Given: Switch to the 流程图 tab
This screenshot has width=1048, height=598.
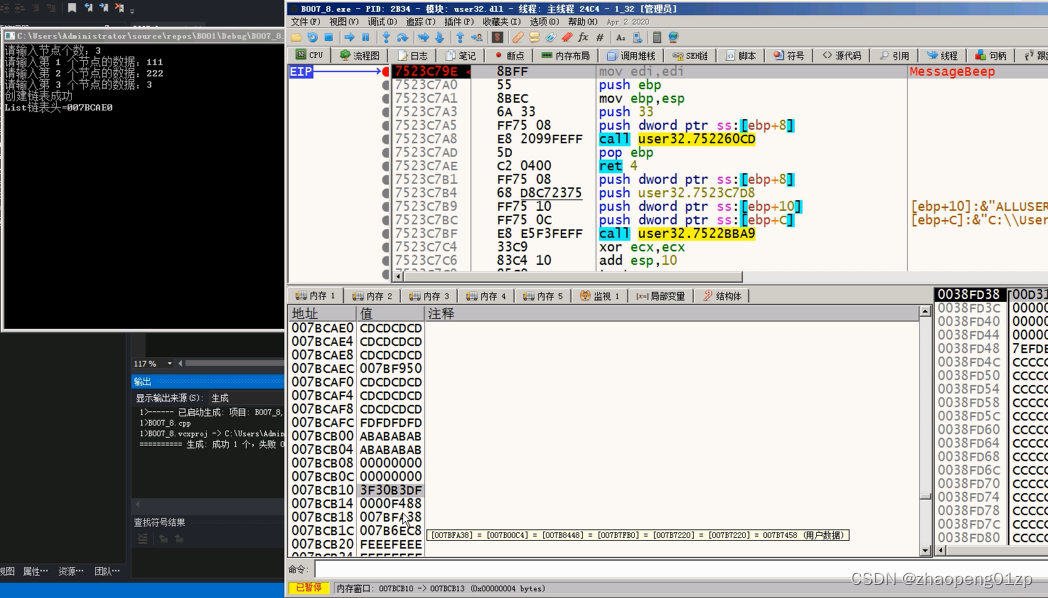Looking at the screenshot, I should click(x=360, y=55).
